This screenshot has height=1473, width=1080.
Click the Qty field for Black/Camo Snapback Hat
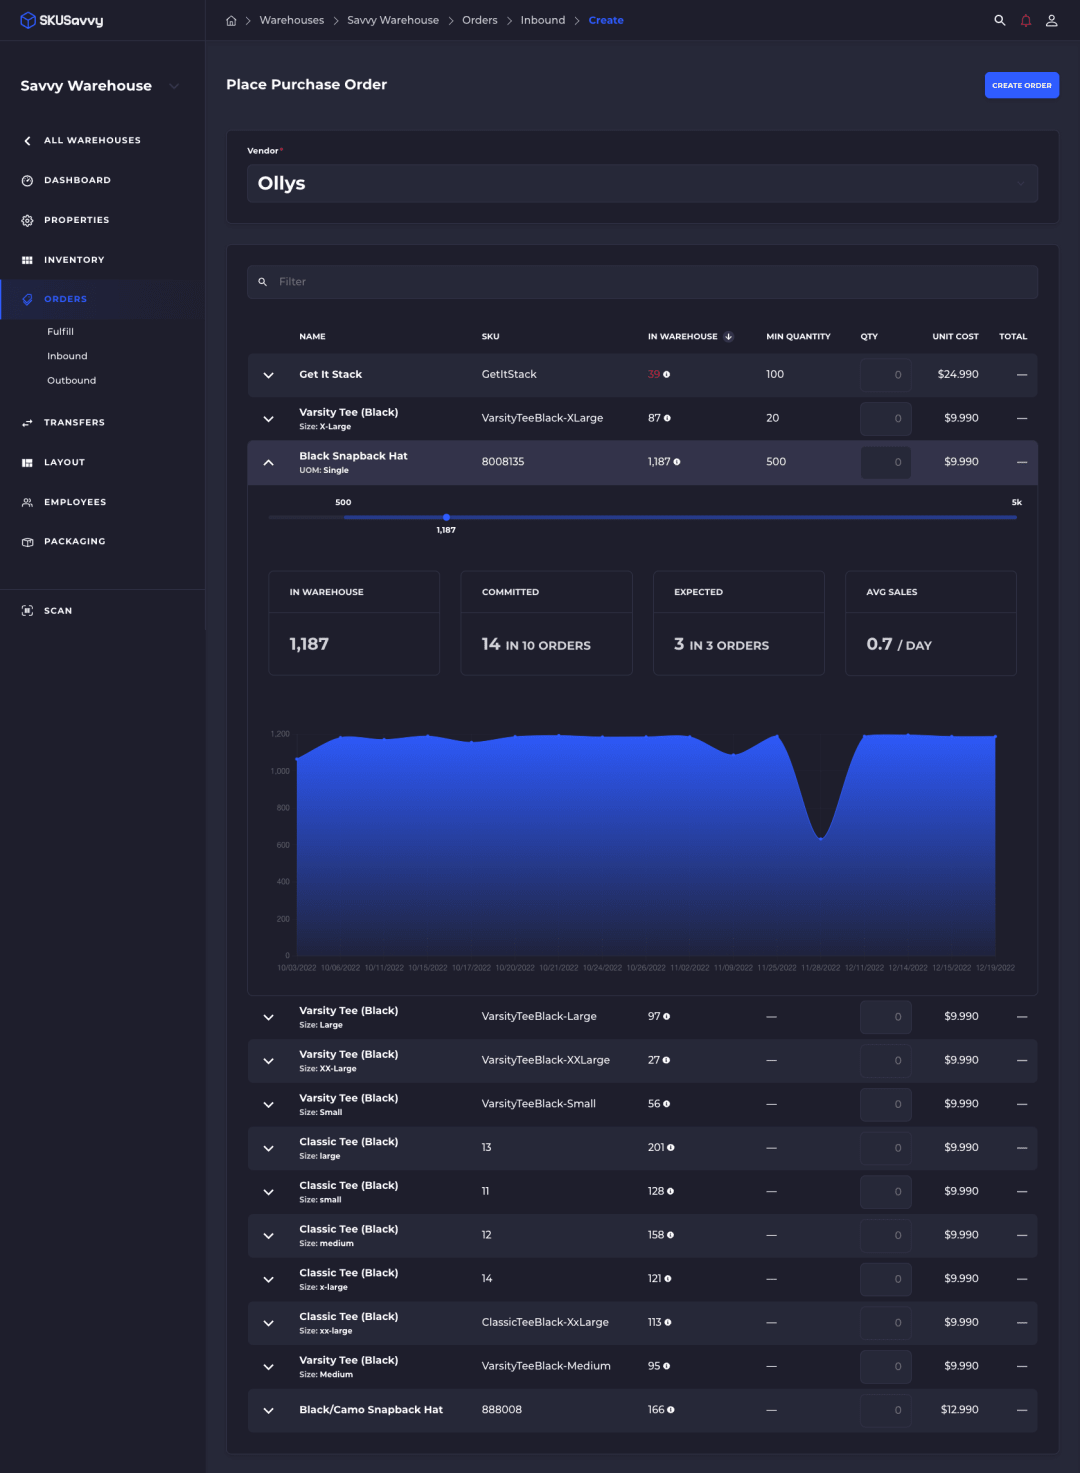(885, 1410)
